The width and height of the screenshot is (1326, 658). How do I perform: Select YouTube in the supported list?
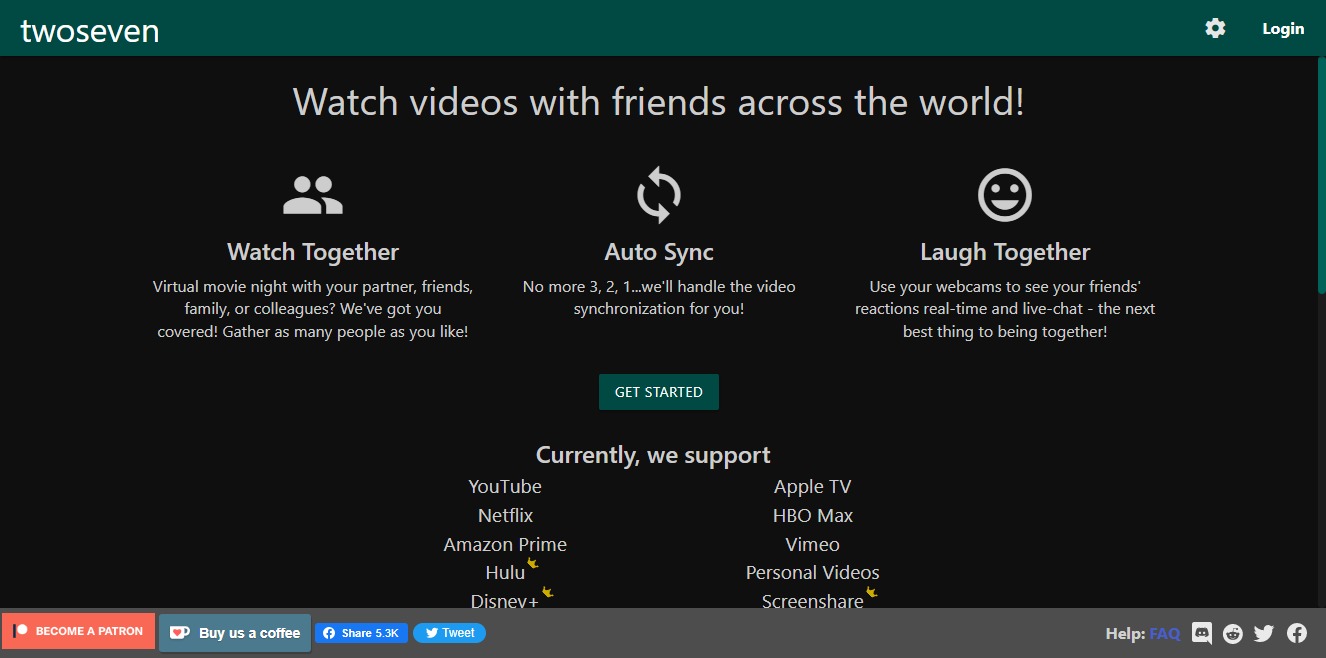(505, 487)
